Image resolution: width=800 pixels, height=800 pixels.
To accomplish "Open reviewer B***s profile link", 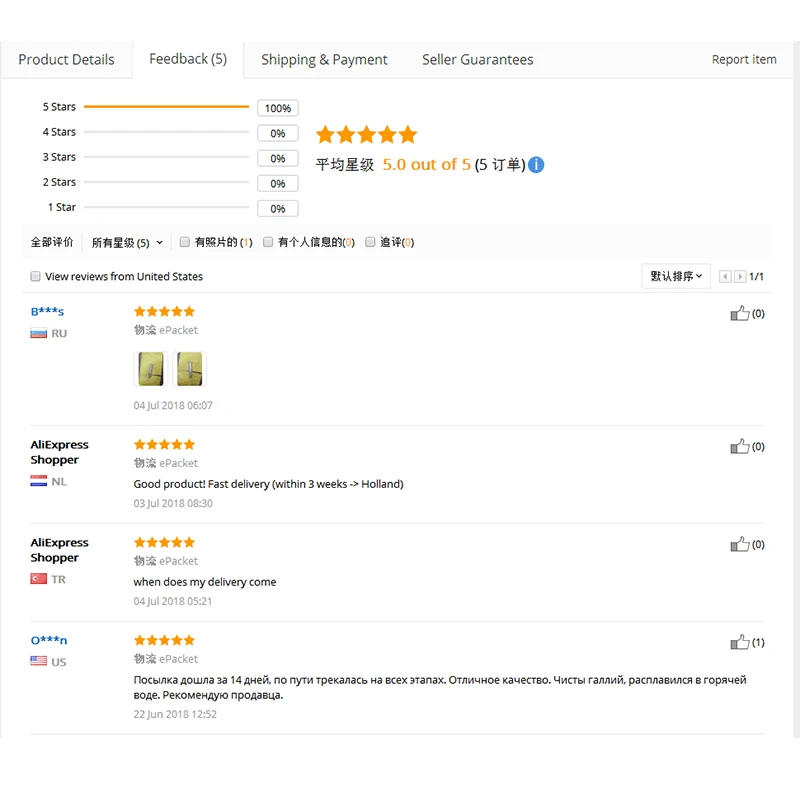I will tap(47, 312).
